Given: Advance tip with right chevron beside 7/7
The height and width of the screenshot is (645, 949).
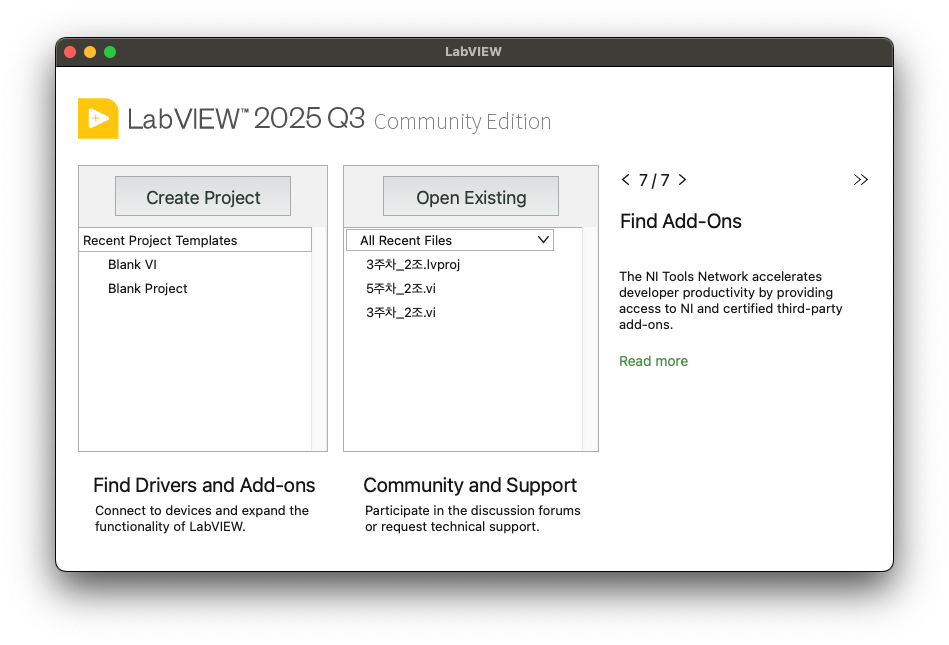Looking at the screenshot, I should pyautogui.click(x=682, y=180).
